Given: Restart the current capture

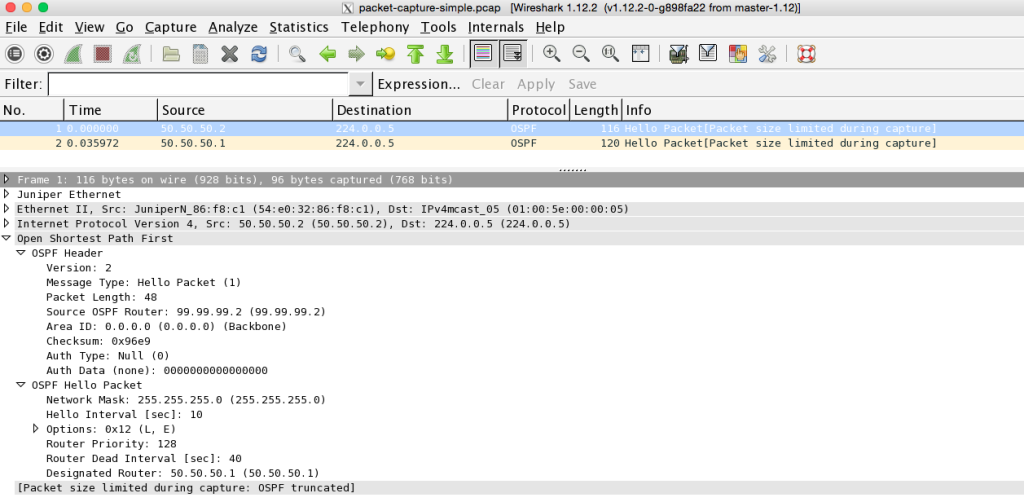Looking at the screenshot, I should click(x=131, y=54).
